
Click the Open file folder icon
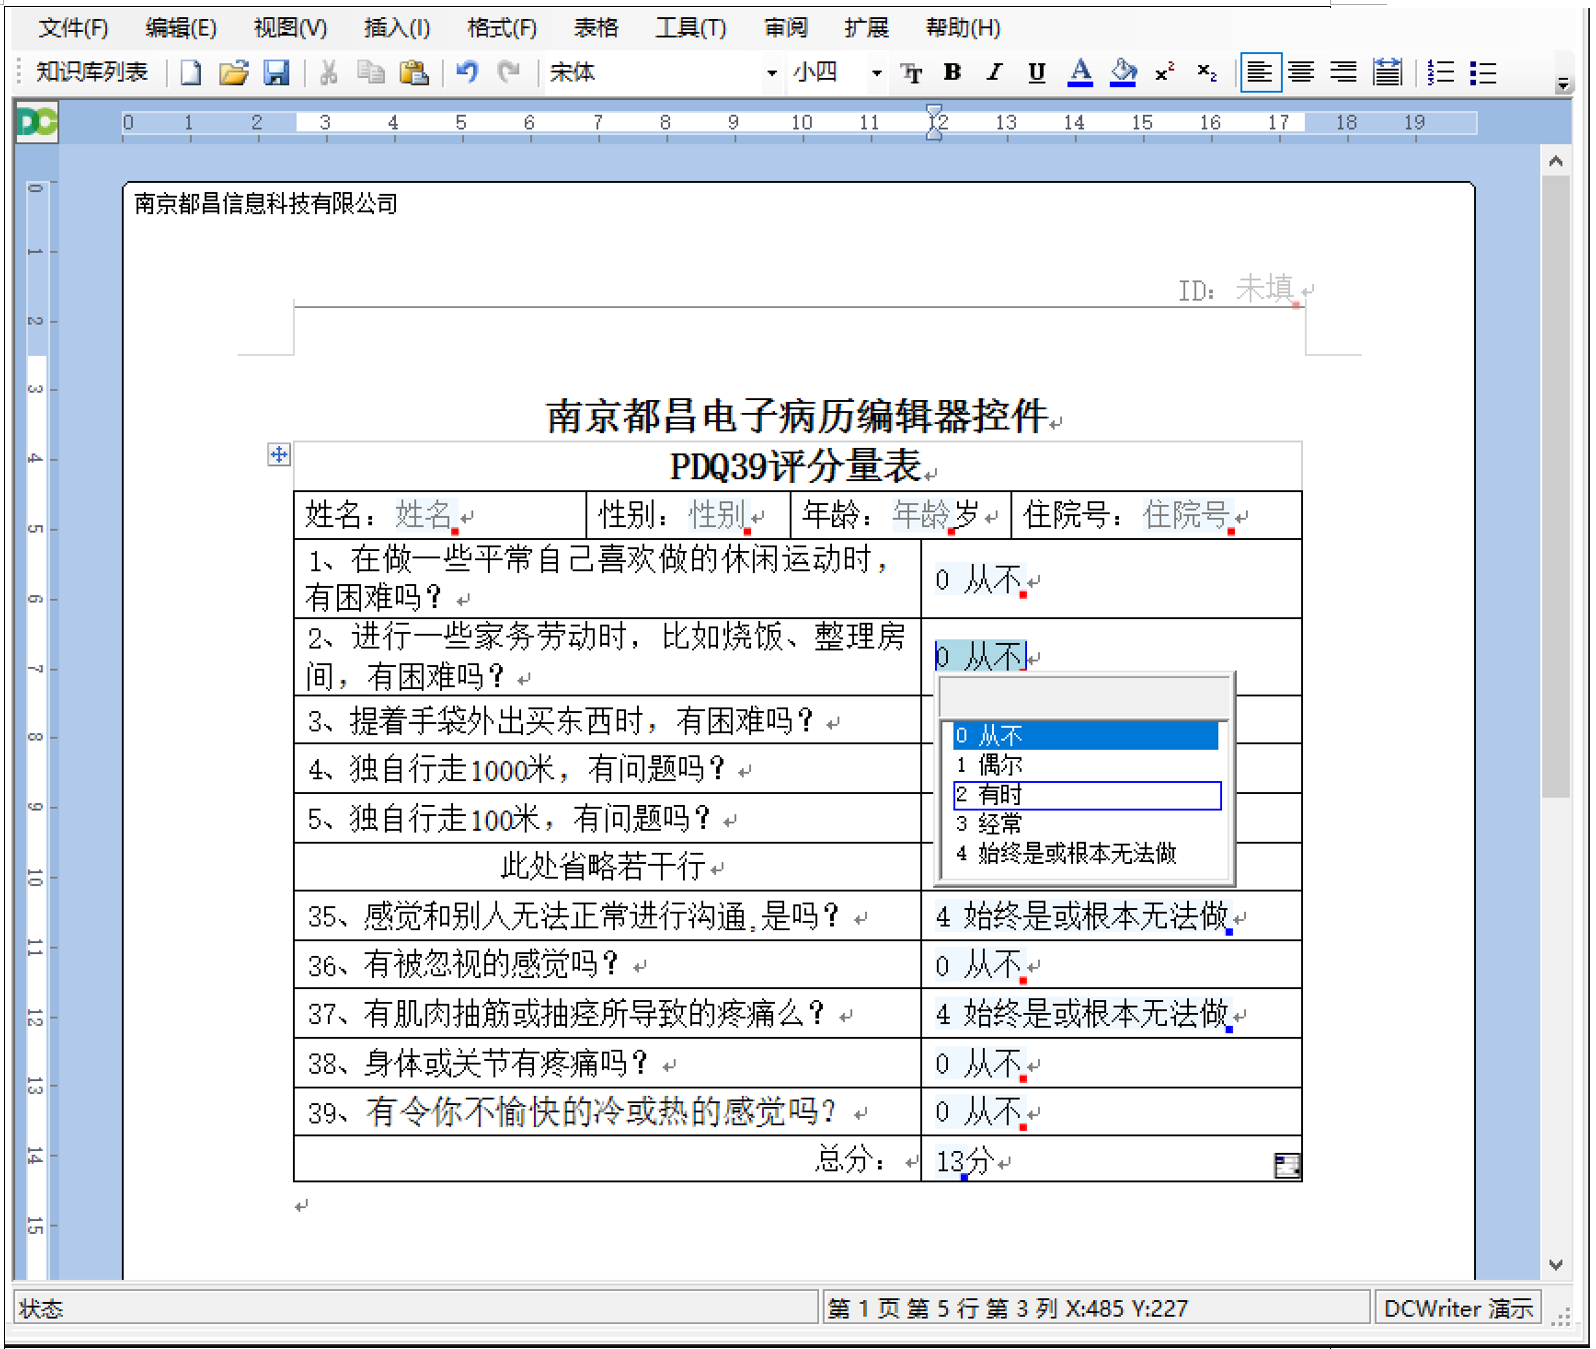tap(233, 73)
